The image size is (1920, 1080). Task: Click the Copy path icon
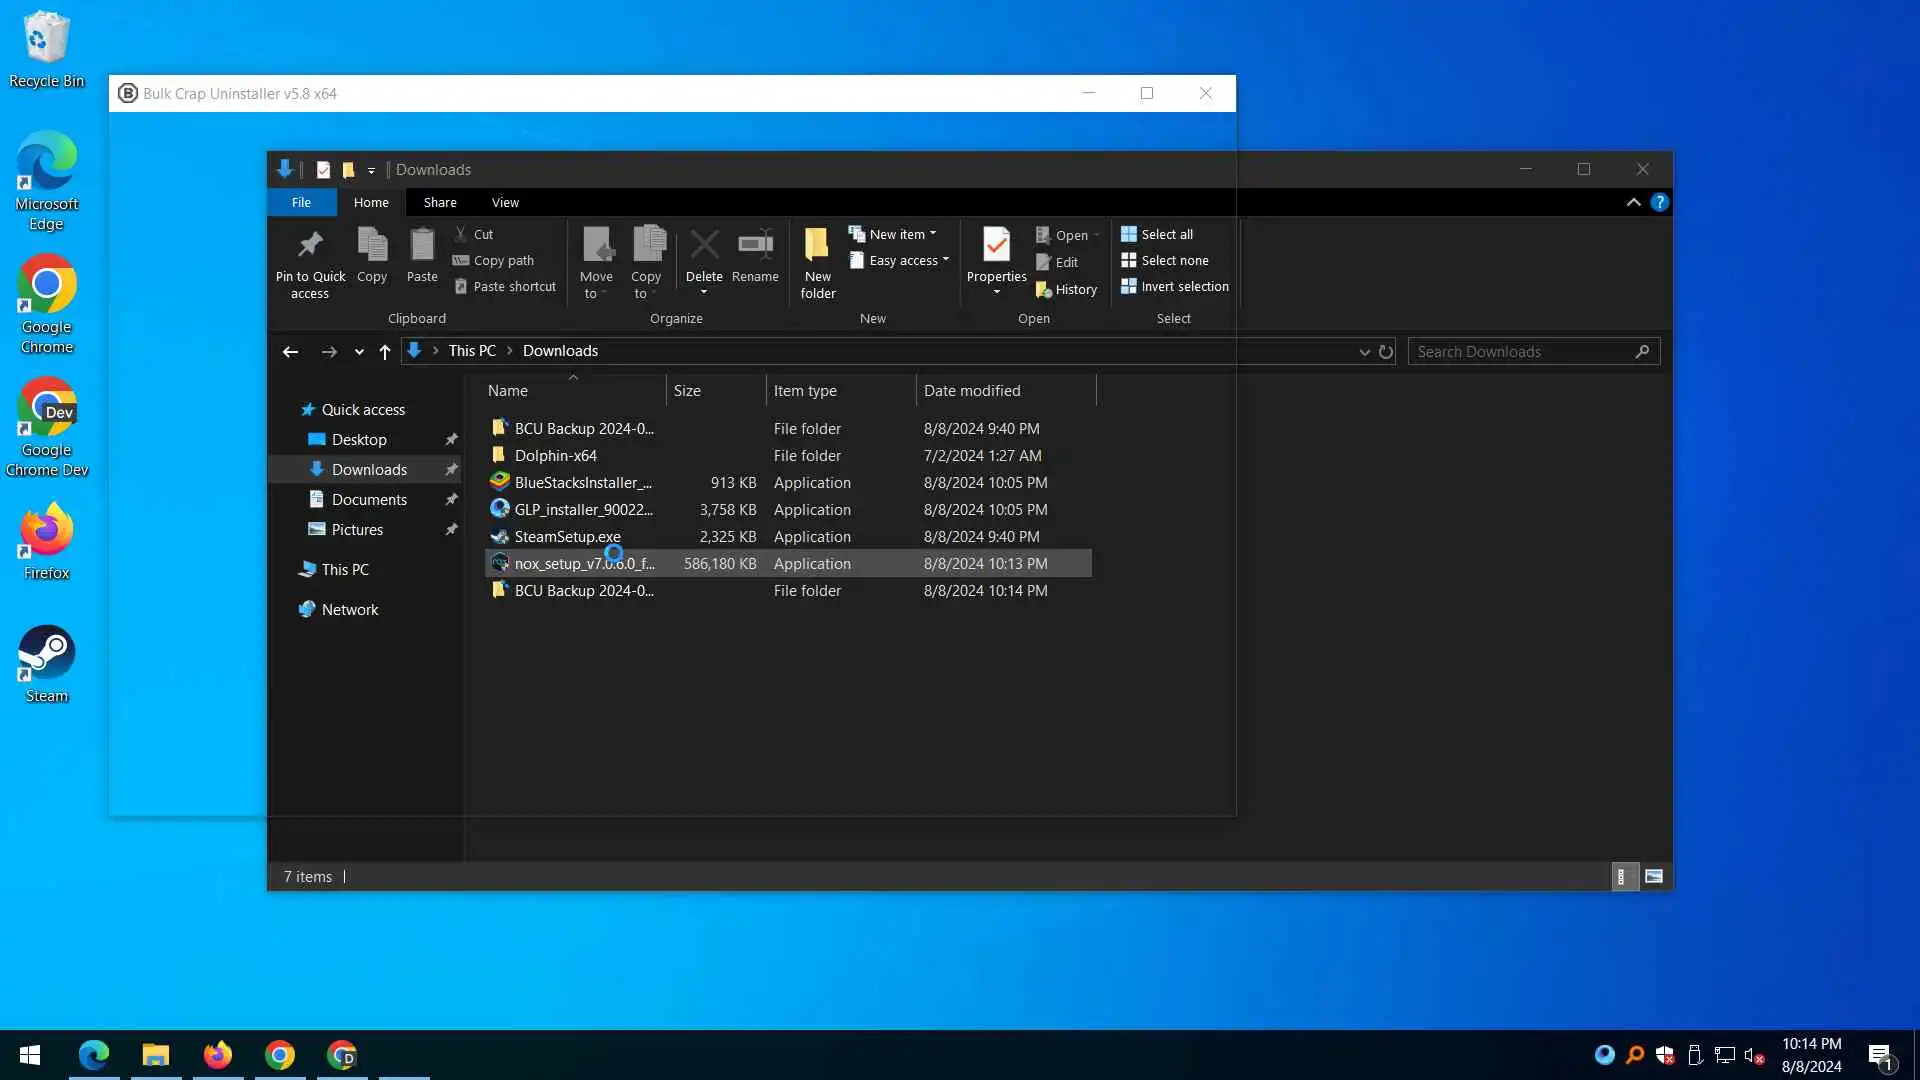click(461, 260)
